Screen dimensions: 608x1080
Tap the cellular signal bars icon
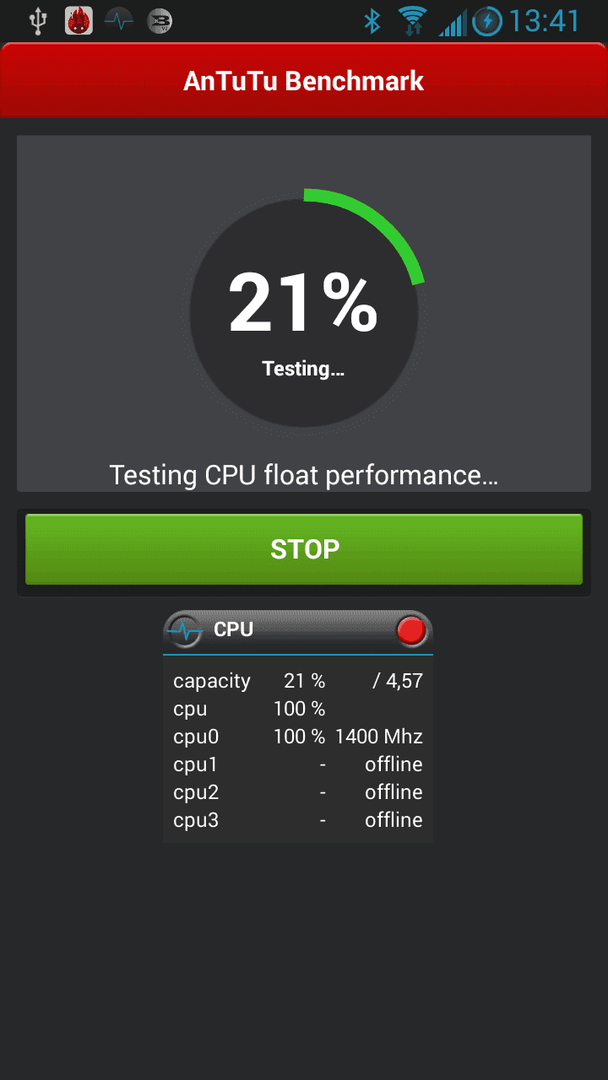[x=452, y=23]
